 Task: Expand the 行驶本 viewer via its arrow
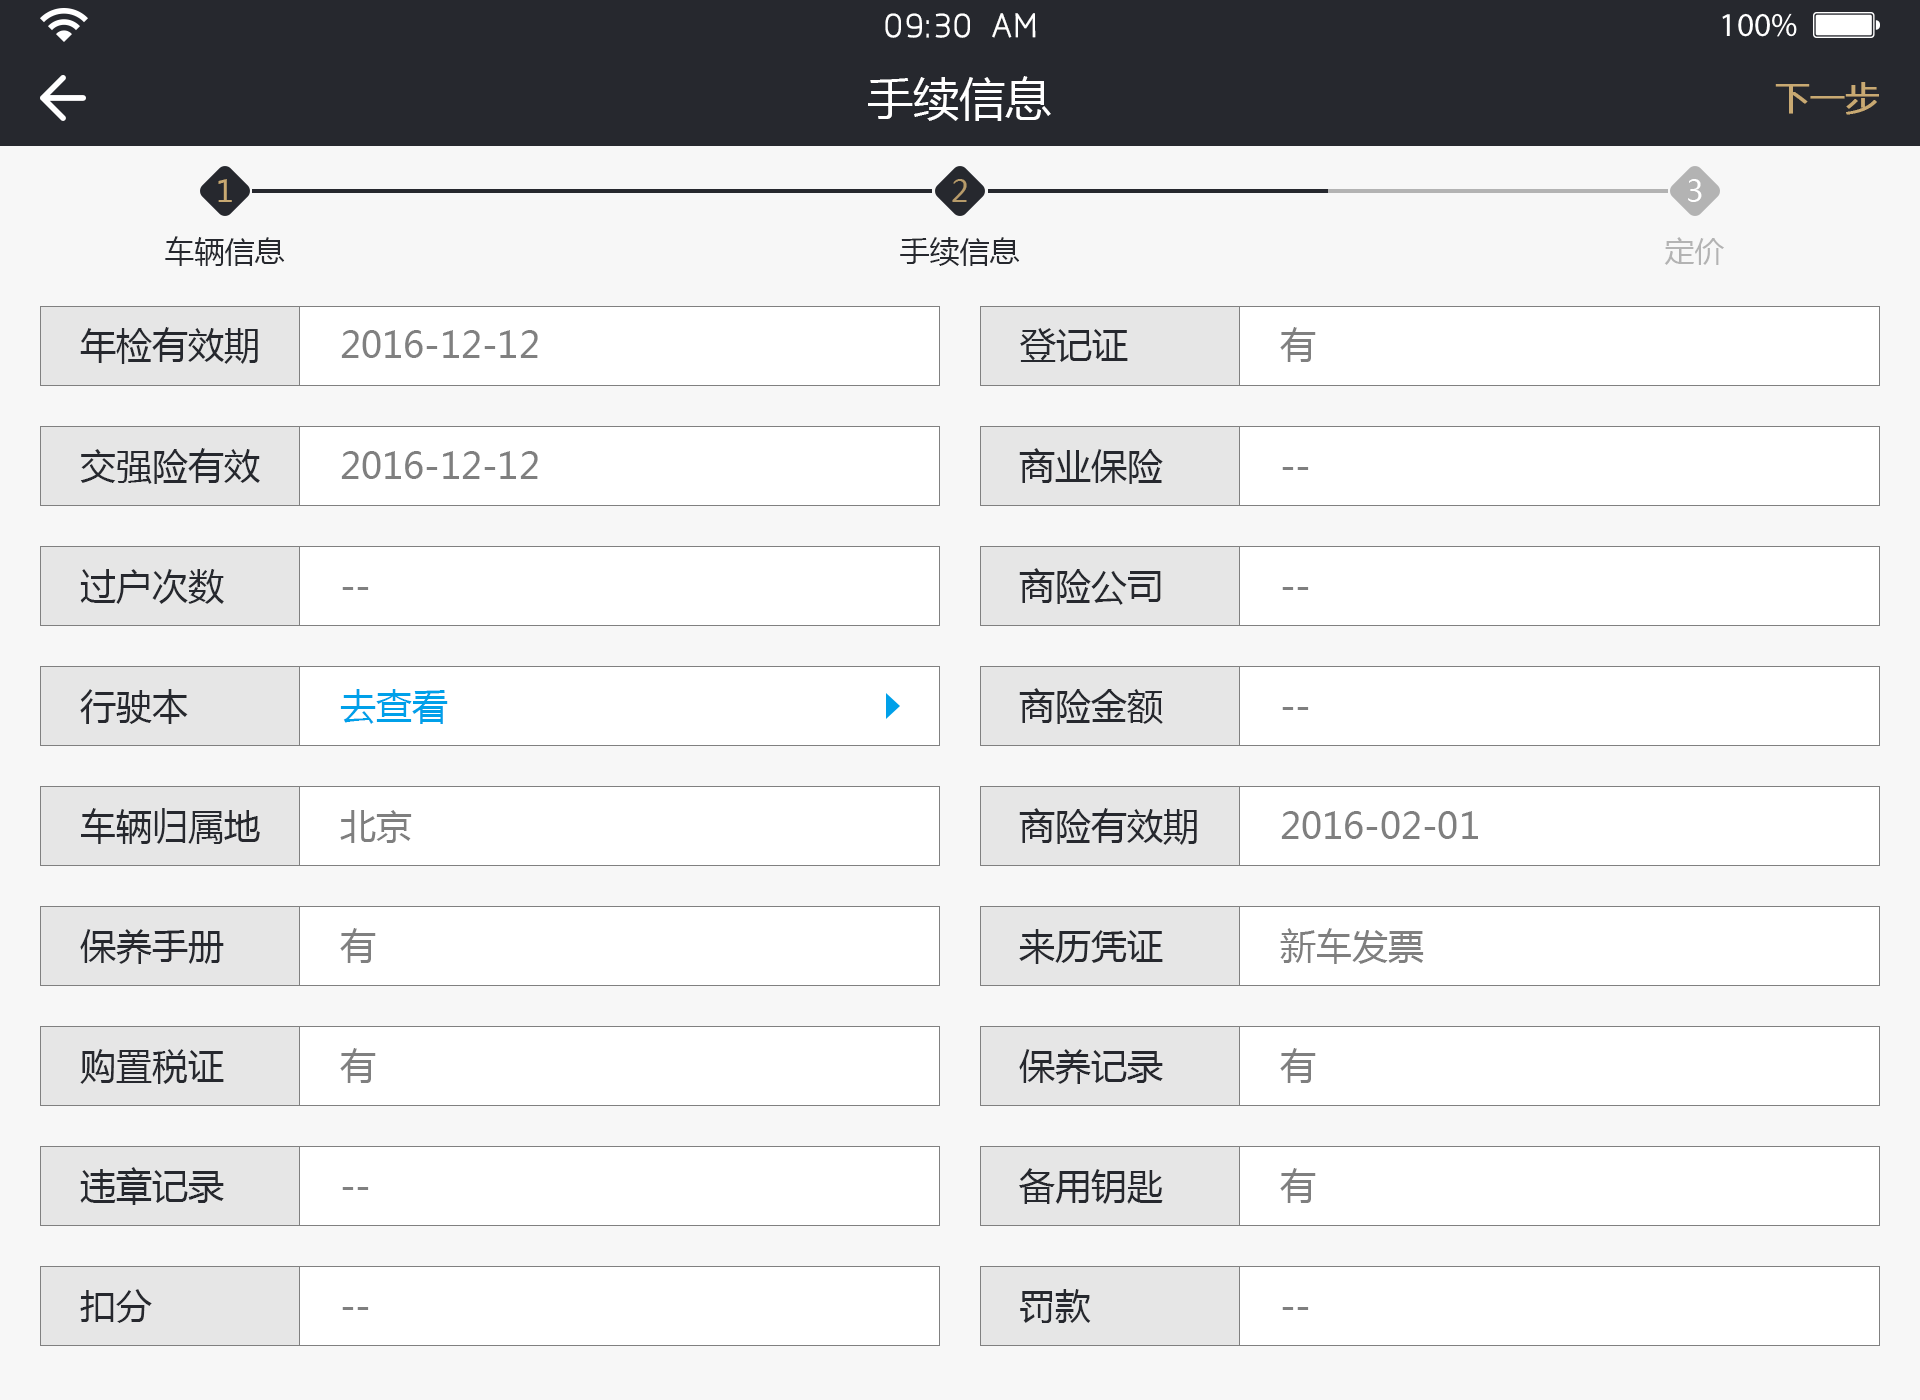[x=893, y=705]
